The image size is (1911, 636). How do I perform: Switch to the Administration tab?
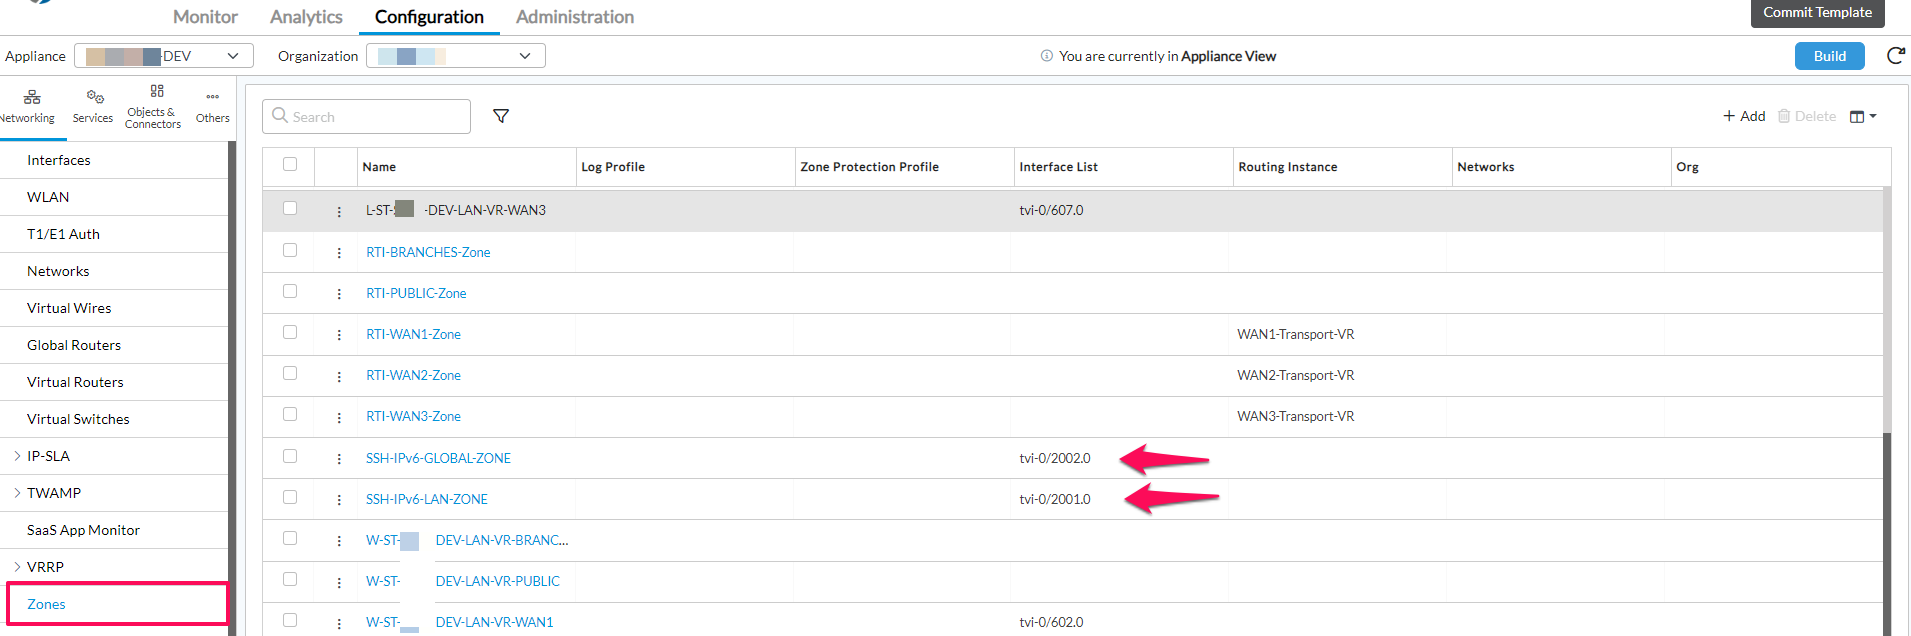(575, 17)
